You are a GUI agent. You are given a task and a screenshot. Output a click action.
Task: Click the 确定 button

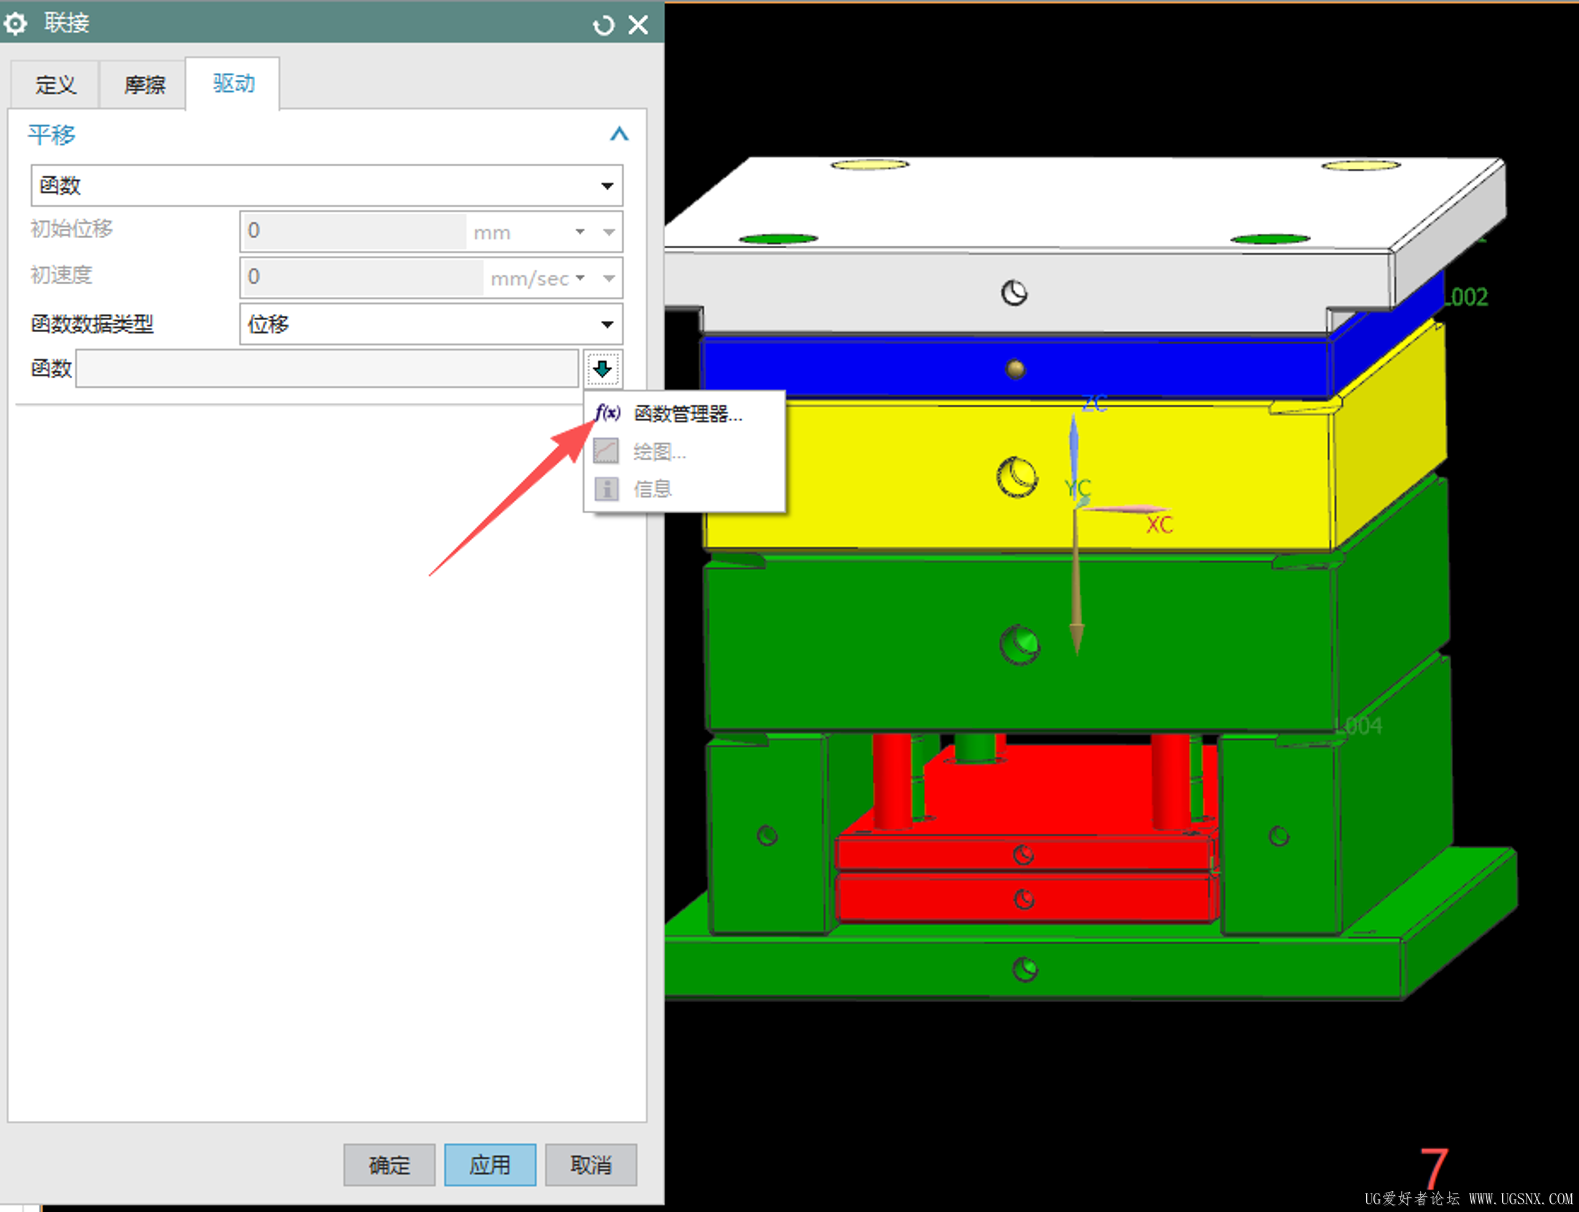click(x=389, y=1165)
